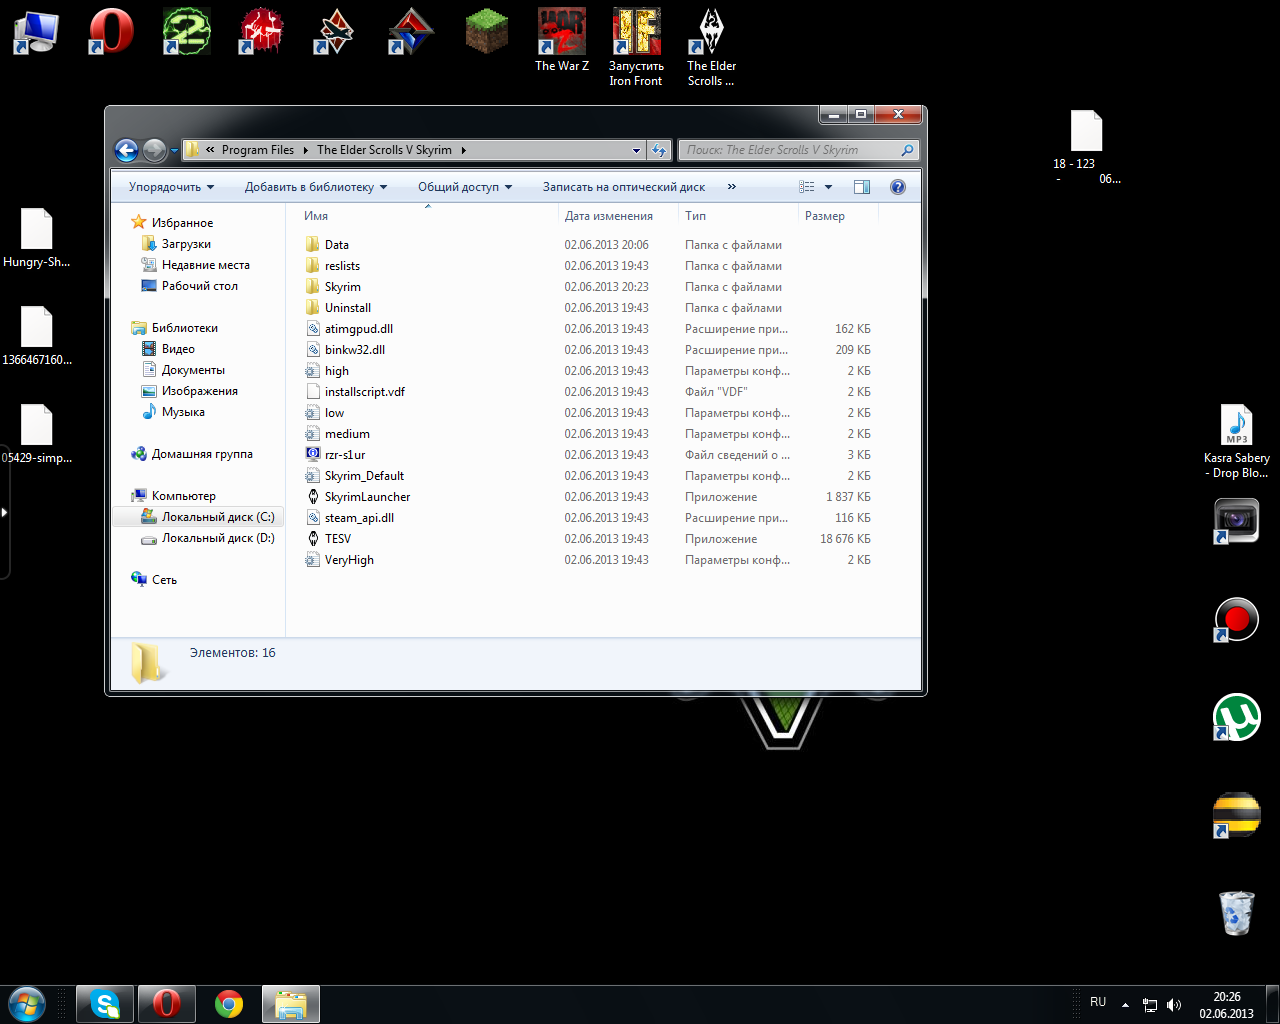The width and height of the screenshot is (1280, 1024).
Task: Select the VeryHigh configuration file
Action: [x=349, y=560]
